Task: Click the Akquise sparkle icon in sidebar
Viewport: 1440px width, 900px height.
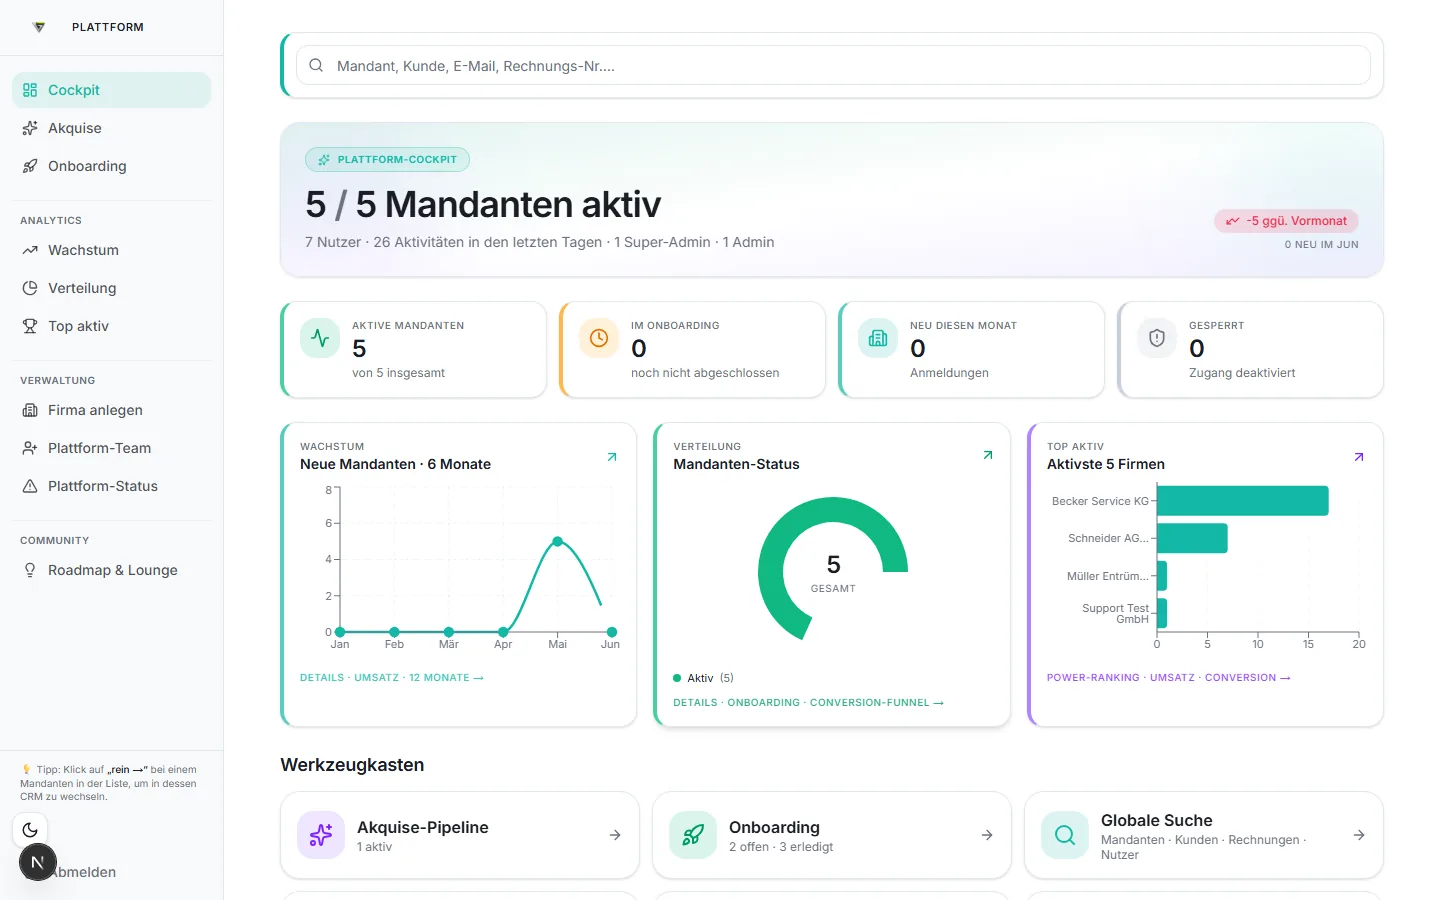Action: [x=30, y=128]
